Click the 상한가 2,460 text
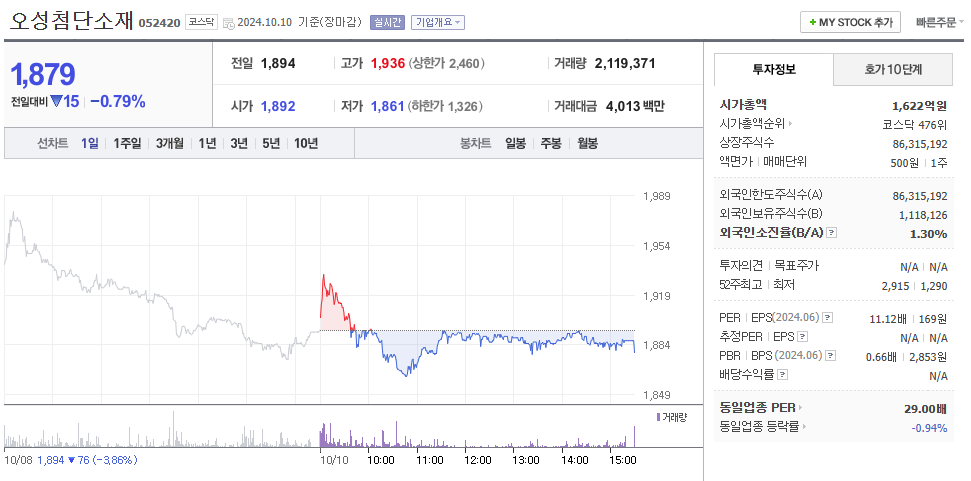Screen dimensions: 971x481 (x=446, y=63)
